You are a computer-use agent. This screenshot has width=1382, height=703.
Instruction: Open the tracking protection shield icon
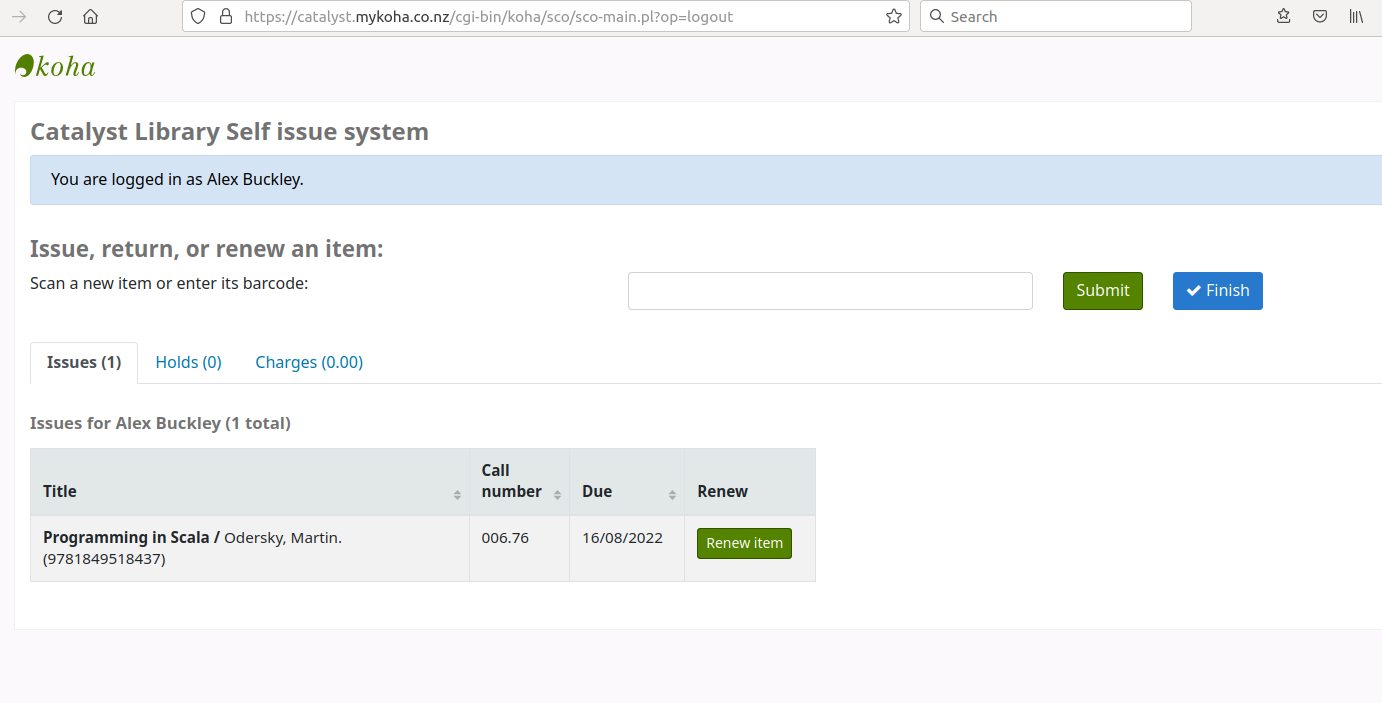pos(198,17)
